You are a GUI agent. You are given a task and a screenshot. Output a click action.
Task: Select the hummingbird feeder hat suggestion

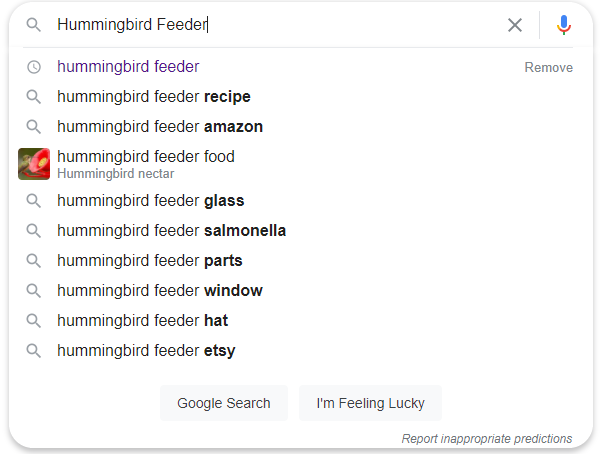point(142,321)
